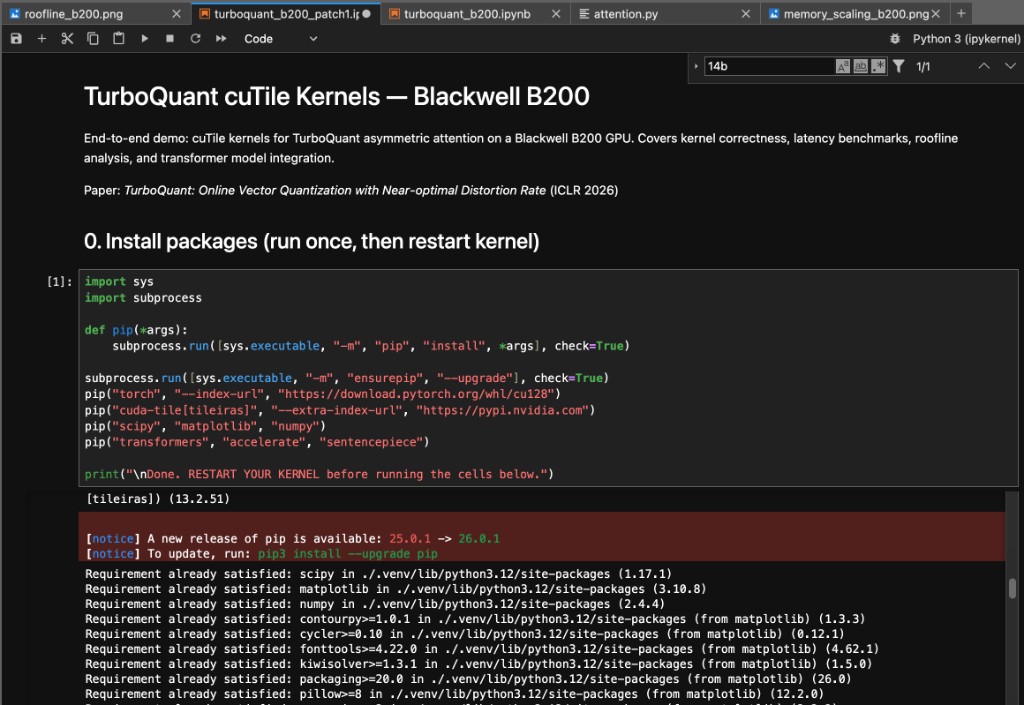Expand the replace field arrow in search
Viewport: 1024px width, 705px height.
pos(696,66)
